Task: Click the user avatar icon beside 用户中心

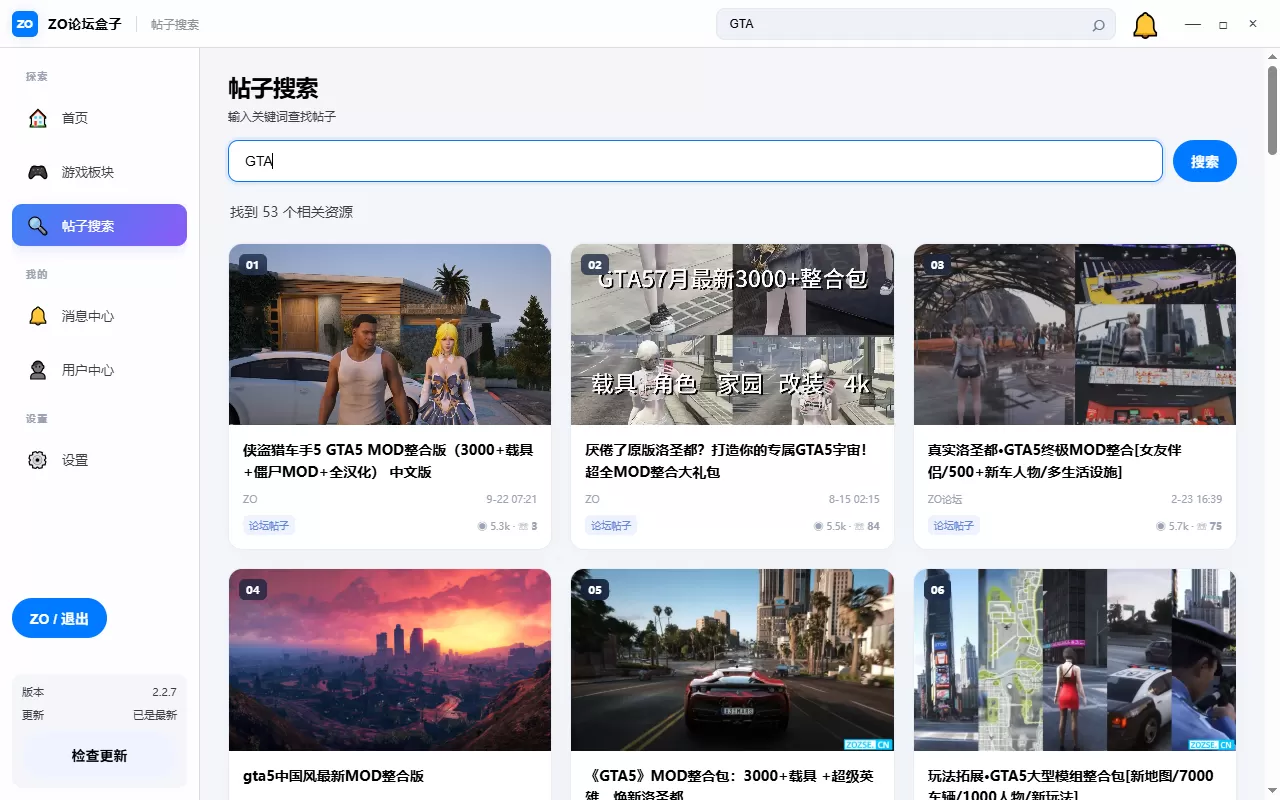Action: (38, 370)
